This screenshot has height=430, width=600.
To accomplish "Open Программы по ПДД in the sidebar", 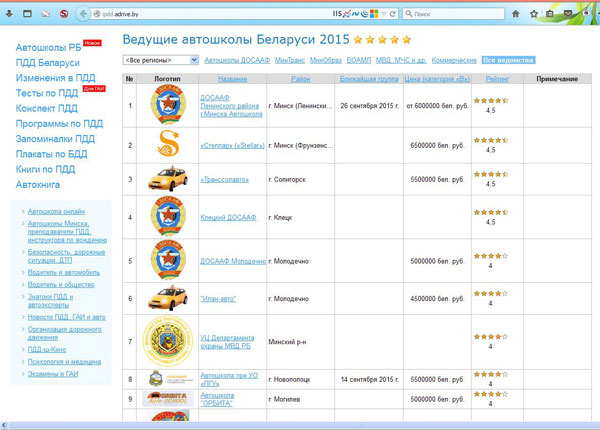I will point(59,124).
